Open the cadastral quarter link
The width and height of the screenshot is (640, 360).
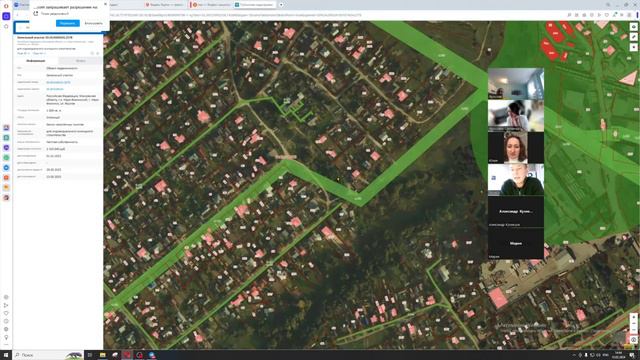point(55,89)
